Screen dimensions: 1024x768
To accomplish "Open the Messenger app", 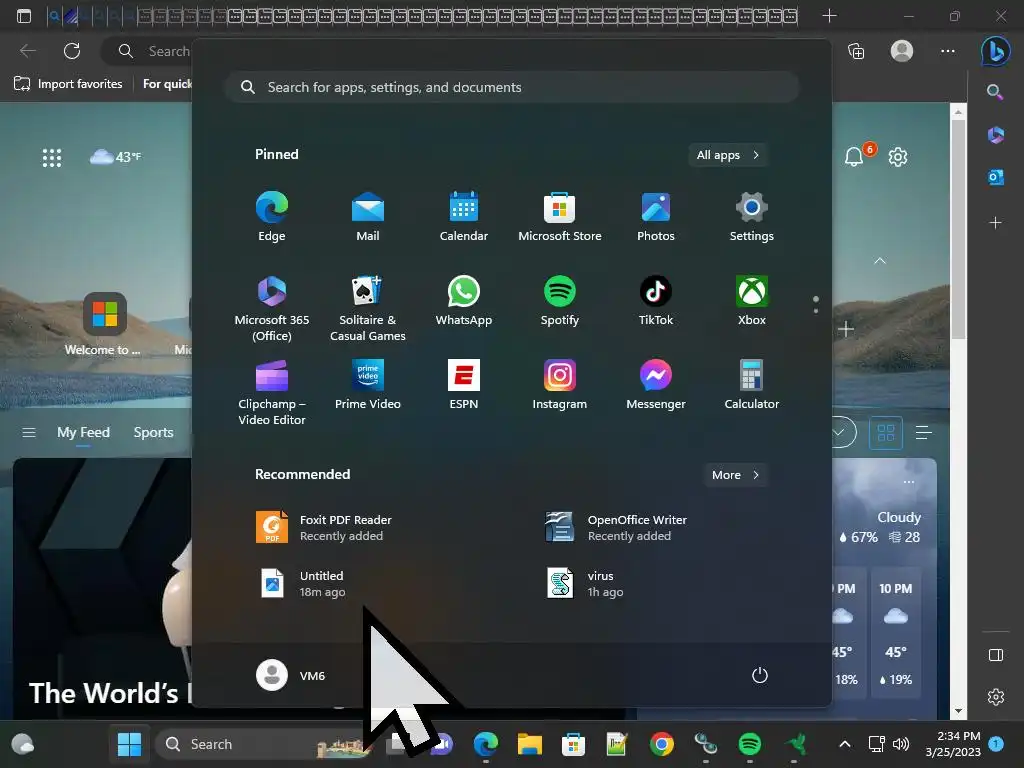I will click(656, 385).
